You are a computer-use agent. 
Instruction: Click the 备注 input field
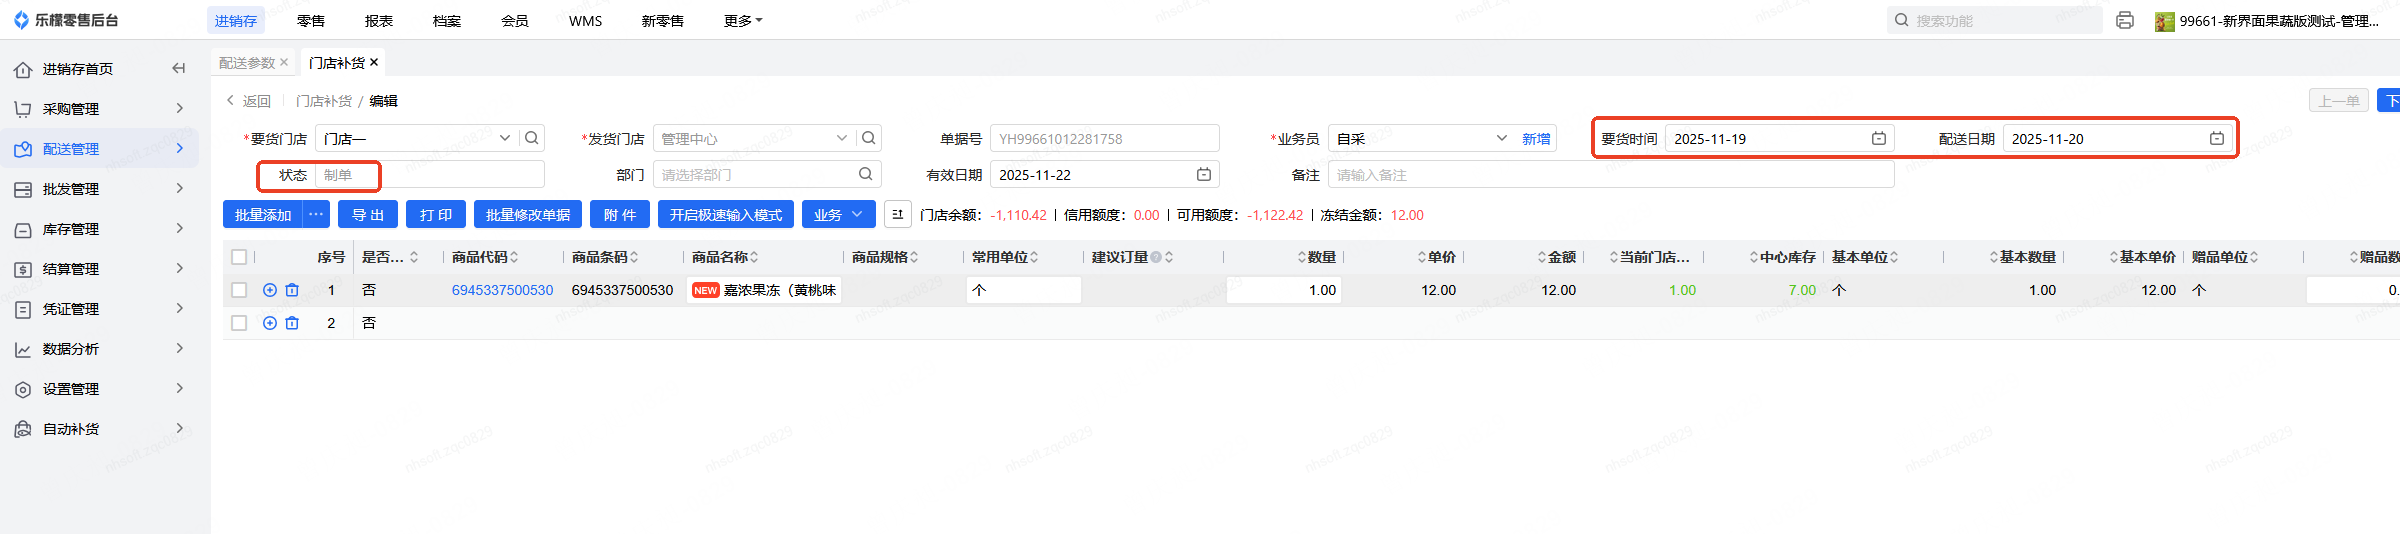pos(1611,174)
